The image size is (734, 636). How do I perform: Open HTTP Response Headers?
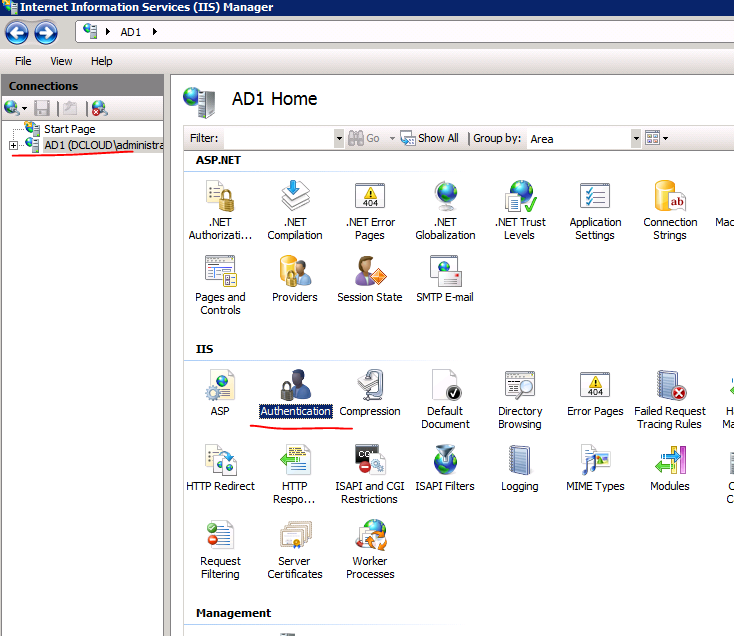tap(295, 474)
